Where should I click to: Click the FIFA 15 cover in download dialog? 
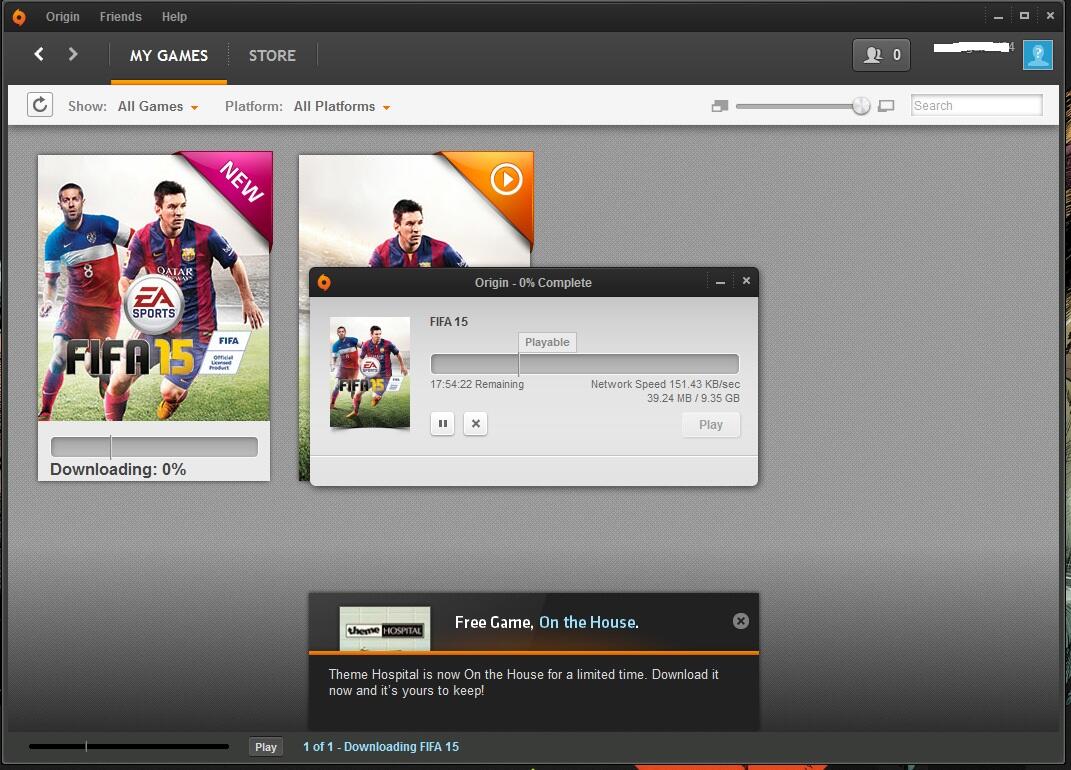coord(370,372)
